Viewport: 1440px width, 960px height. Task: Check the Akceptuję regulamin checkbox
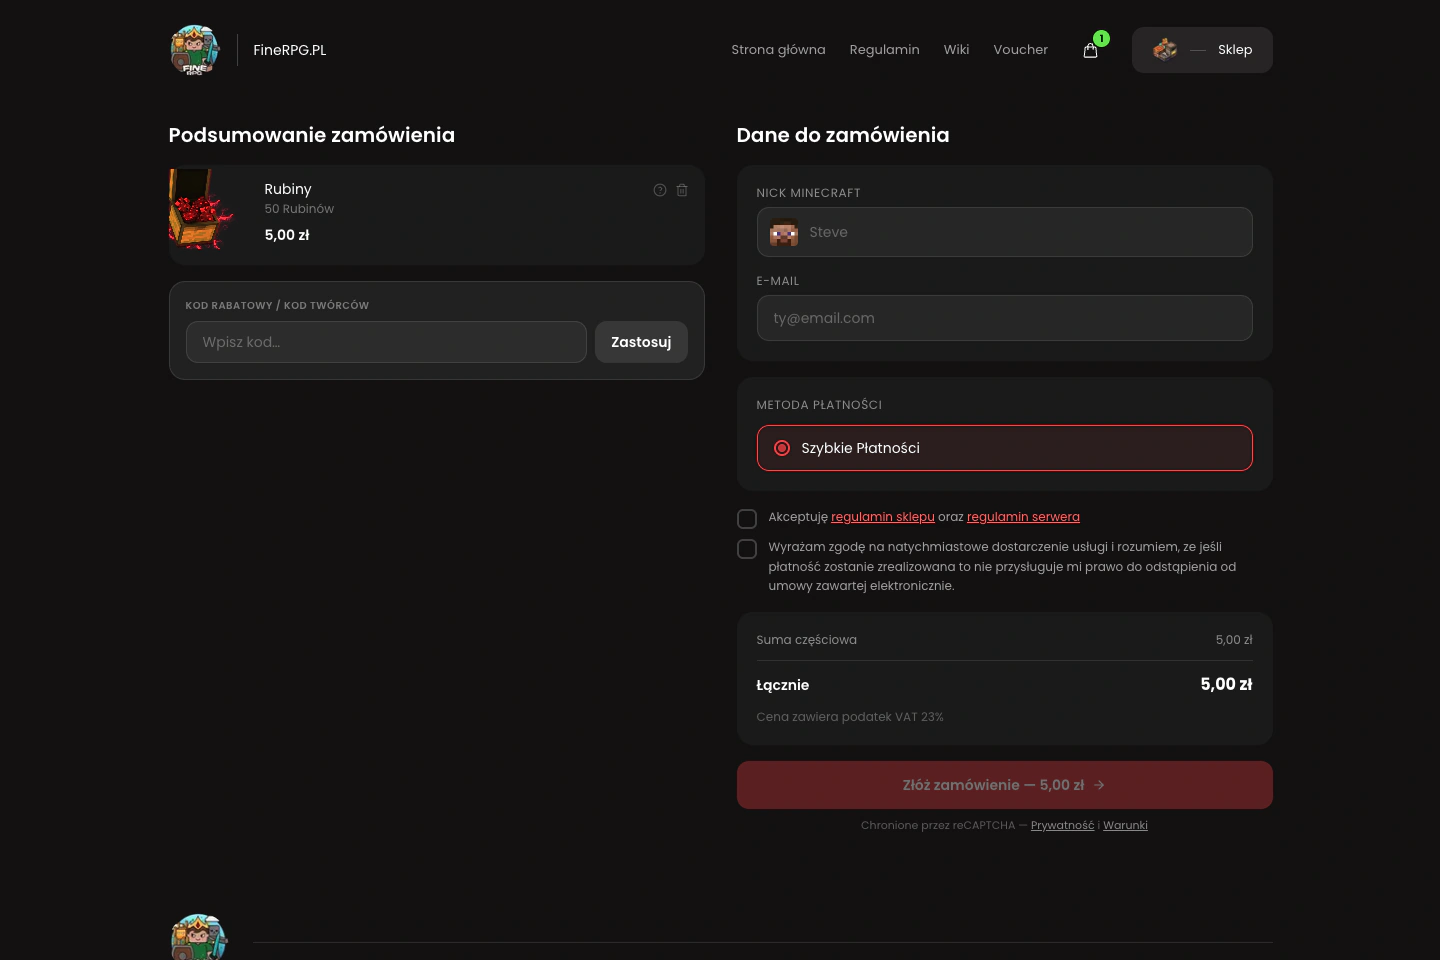[747, 519]
